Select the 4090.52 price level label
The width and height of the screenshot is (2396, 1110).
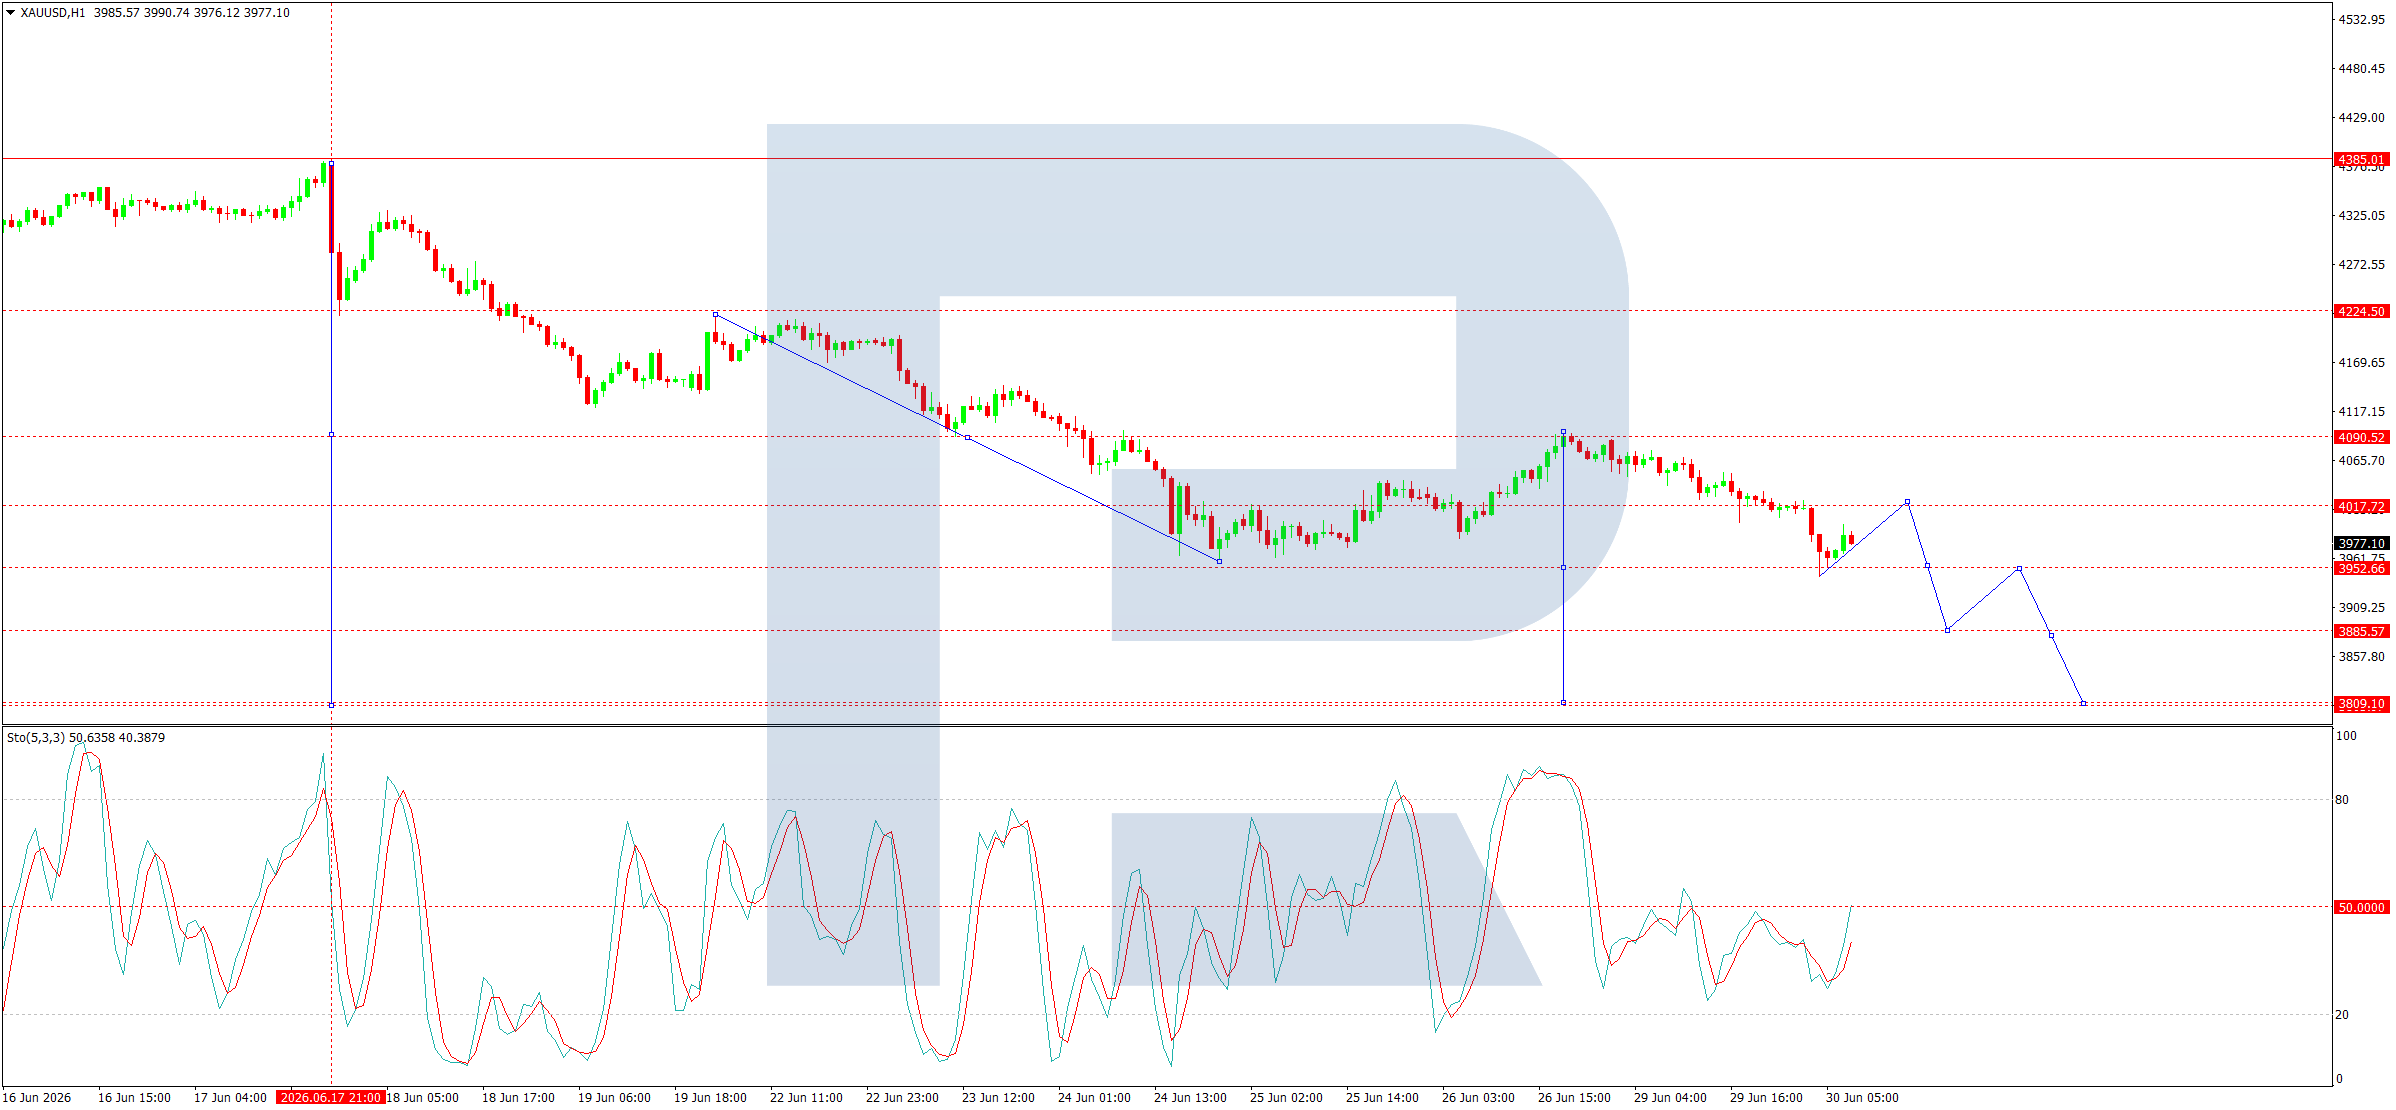coord(2362,437)
